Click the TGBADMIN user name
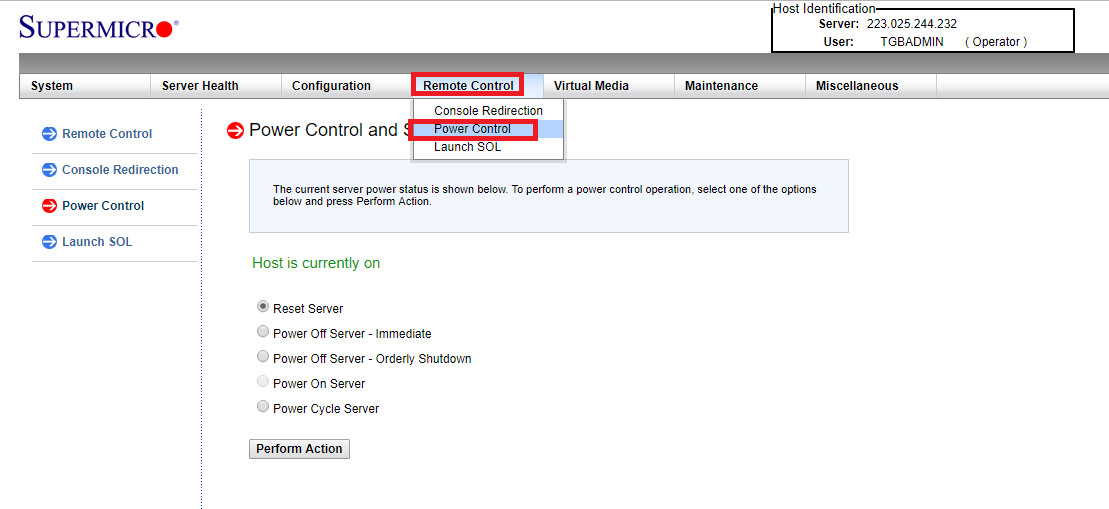 click(912, 42)
